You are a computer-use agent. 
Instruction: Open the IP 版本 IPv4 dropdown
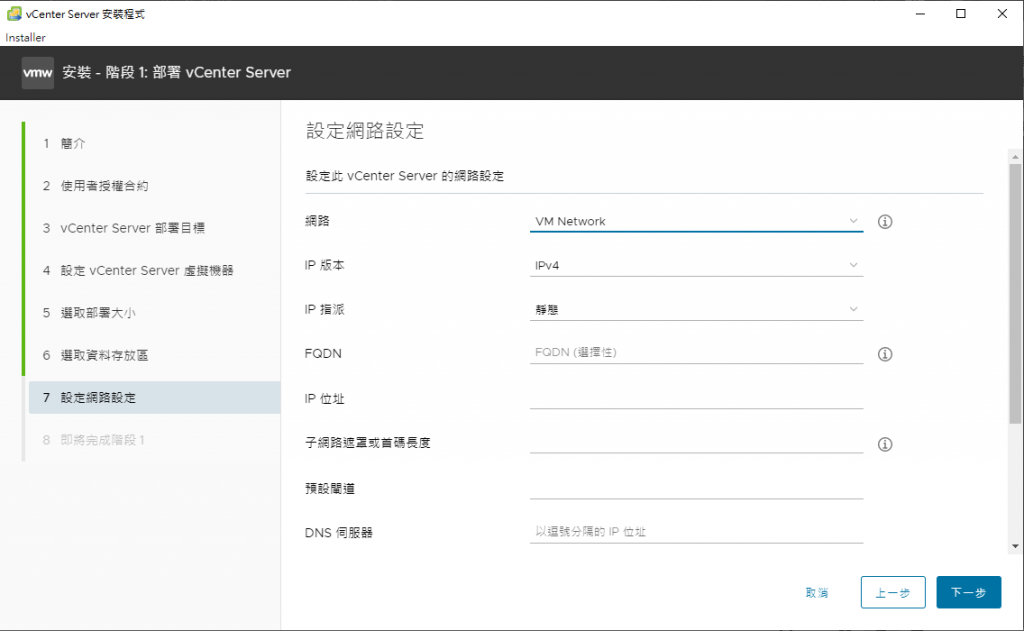pyautogui.click(x=696, y=265)
